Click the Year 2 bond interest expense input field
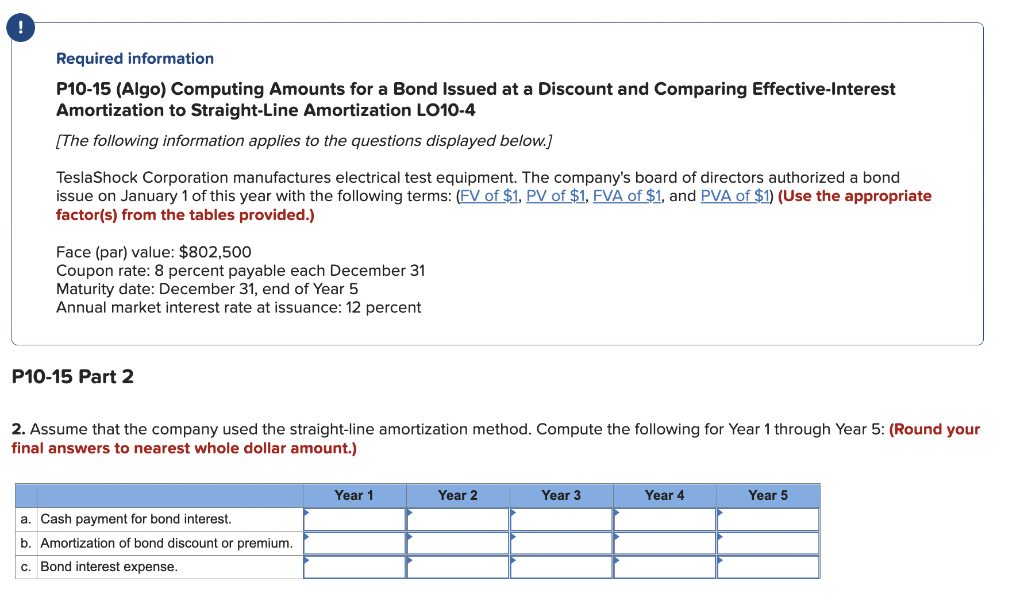 (457, 566)
